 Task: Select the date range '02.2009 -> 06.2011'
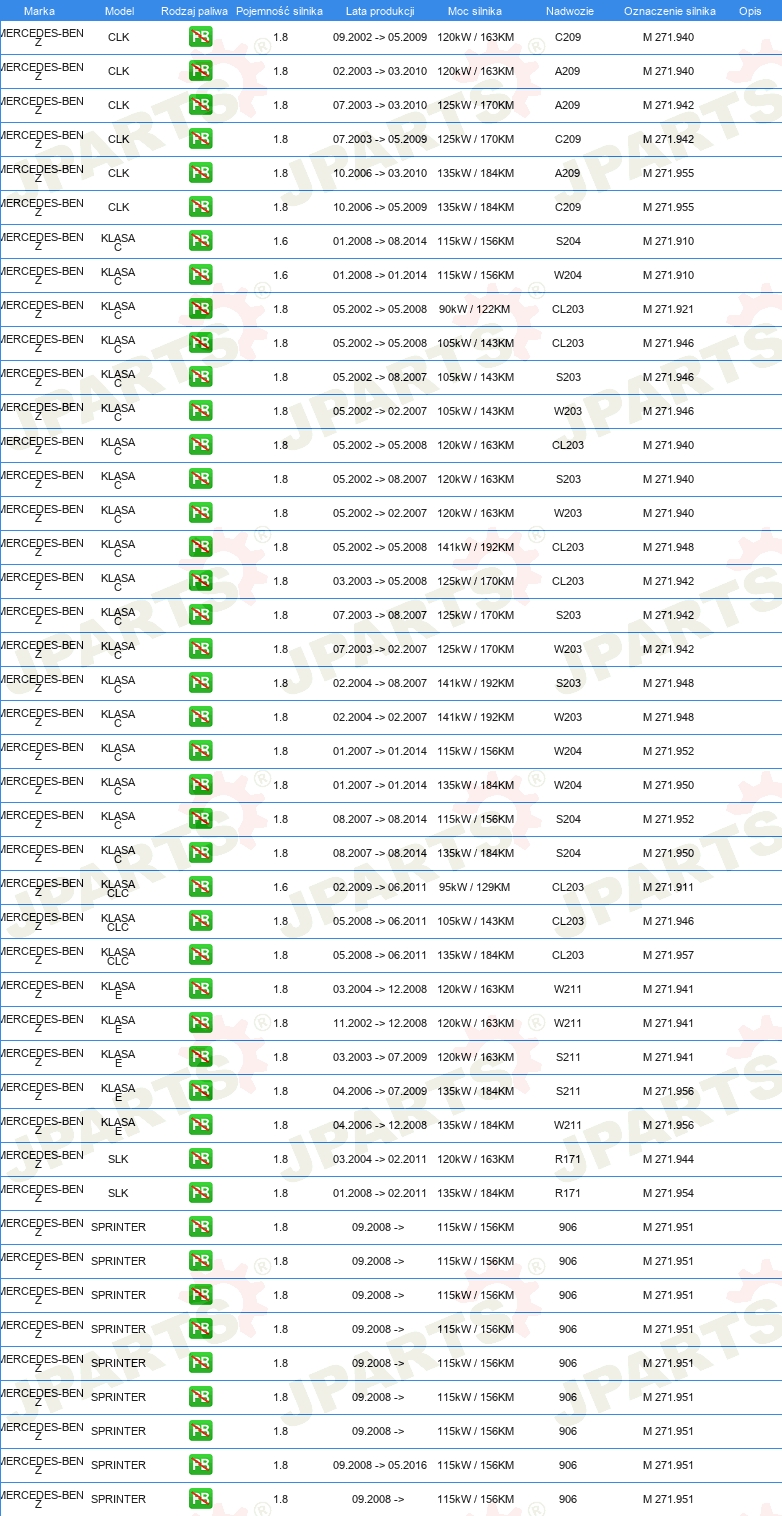click(380, 888)
